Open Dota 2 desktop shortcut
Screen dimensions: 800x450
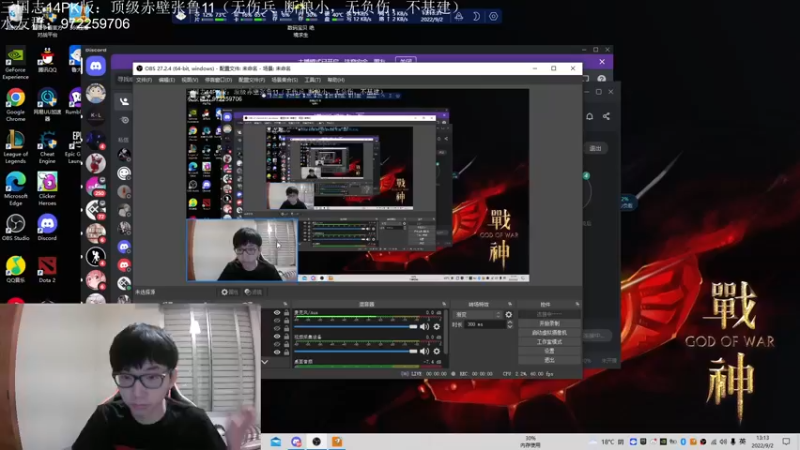(x=47, y=270)
